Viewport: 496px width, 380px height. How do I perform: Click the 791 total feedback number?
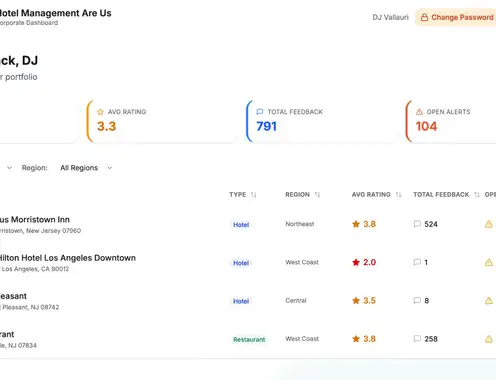266,126
